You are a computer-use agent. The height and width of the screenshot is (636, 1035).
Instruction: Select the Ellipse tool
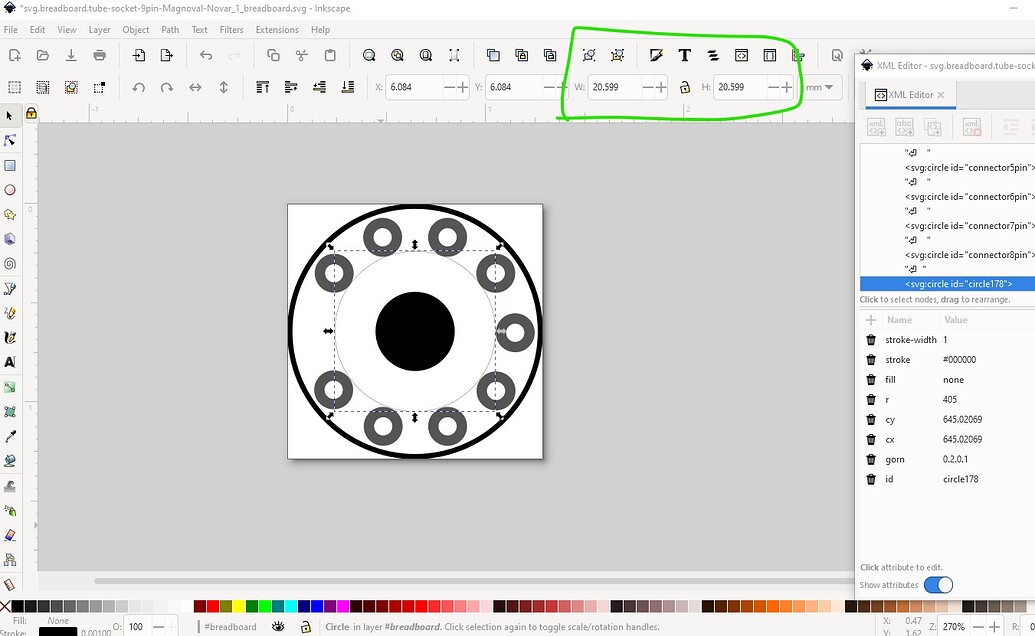click(10, 190)
